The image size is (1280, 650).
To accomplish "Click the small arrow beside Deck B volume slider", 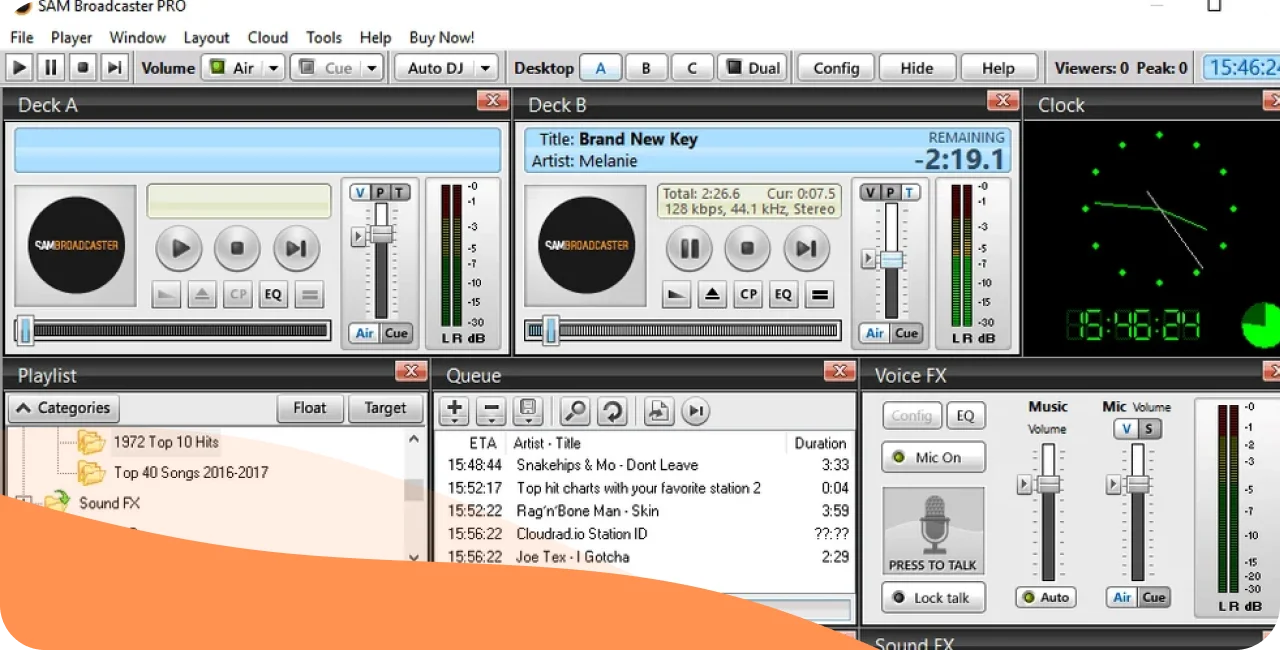I will [x=868, y=259].
